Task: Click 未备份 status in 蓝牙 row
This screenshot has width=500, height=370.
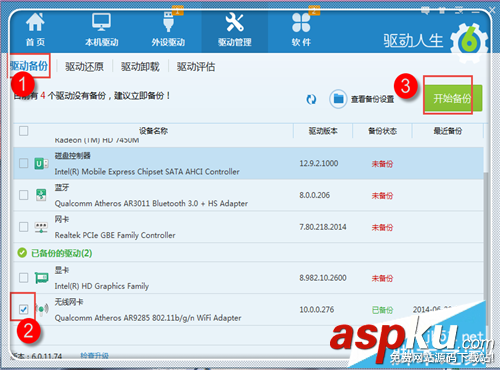Action: pyautogui.click(x=382, y=196)
